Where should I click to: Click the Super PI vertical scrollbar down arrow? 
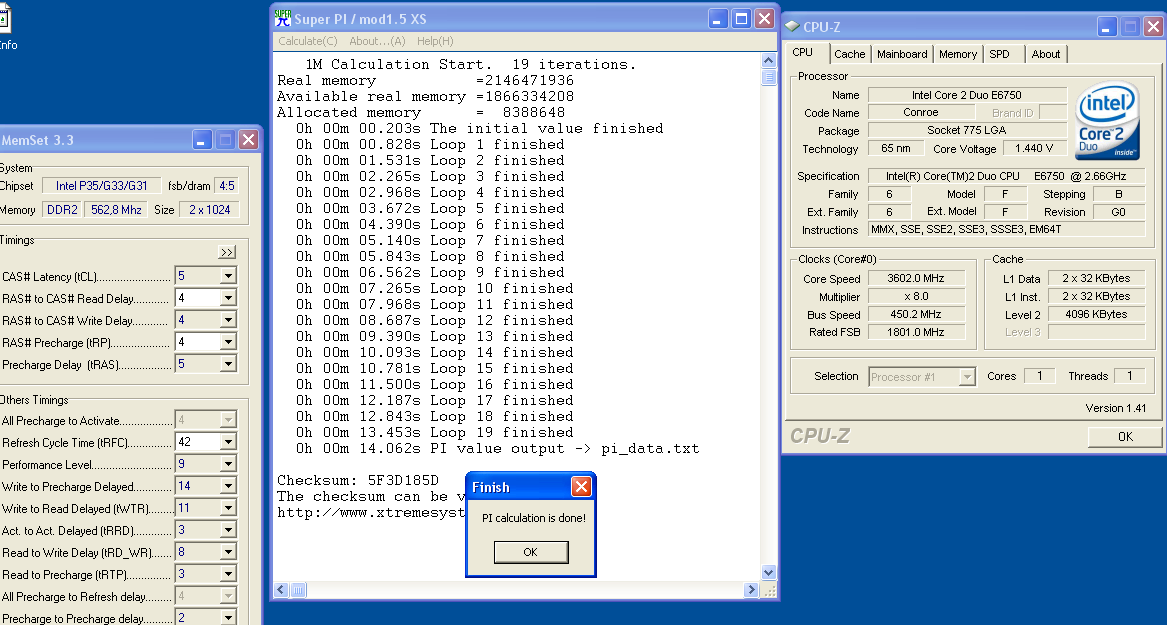769,572
